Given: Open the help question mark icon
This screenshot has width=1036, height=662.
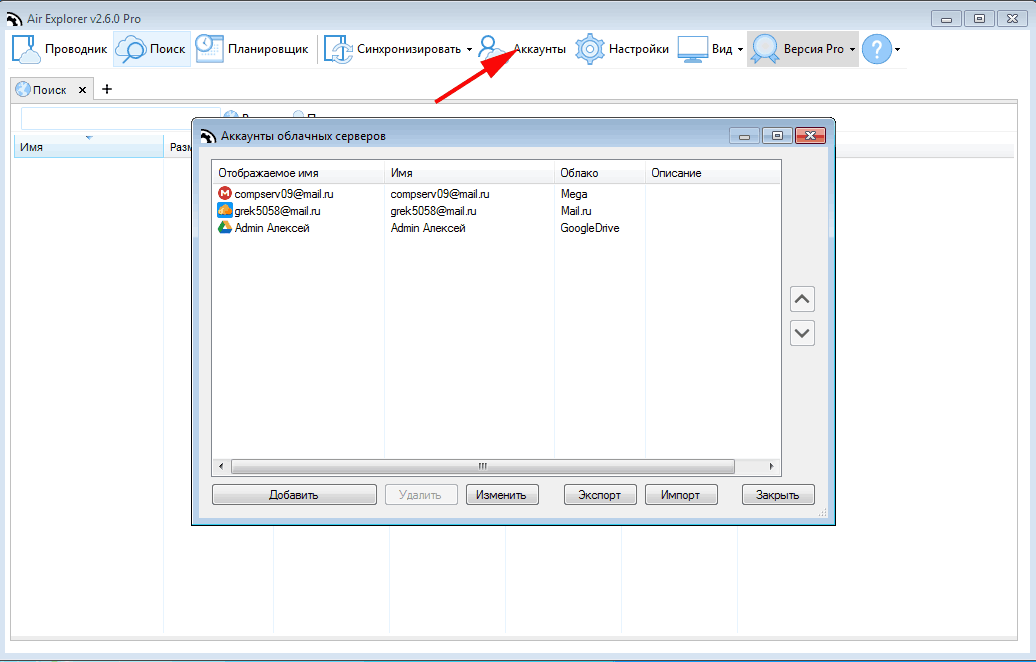Looking at the screenshot, I should click(x=877, y=49).
